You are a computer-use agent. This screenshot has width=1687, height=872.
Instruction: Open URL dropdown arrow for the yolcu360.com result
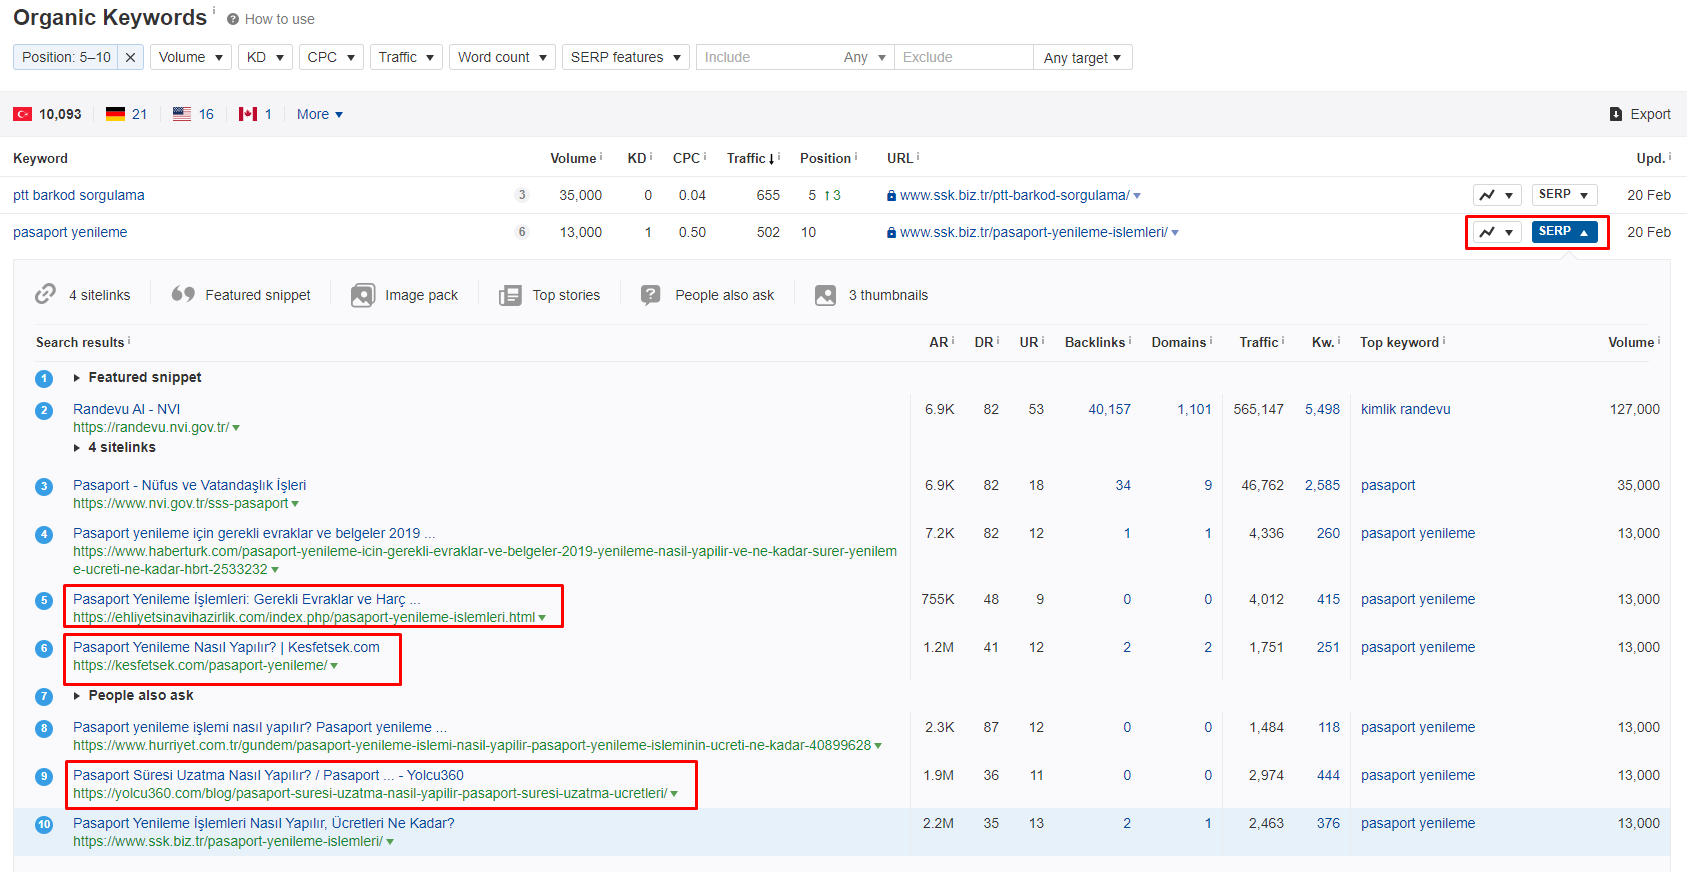pos(674,794)
